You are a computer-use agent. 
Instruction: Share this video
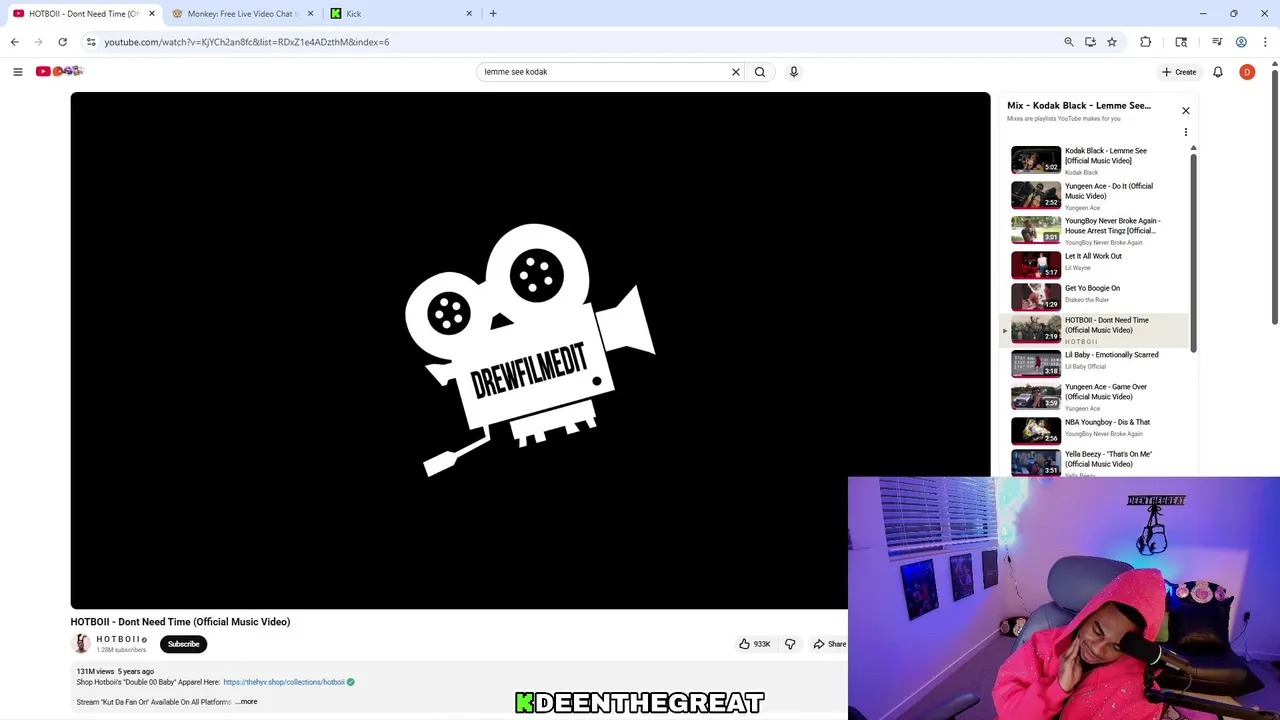[830, 644]
